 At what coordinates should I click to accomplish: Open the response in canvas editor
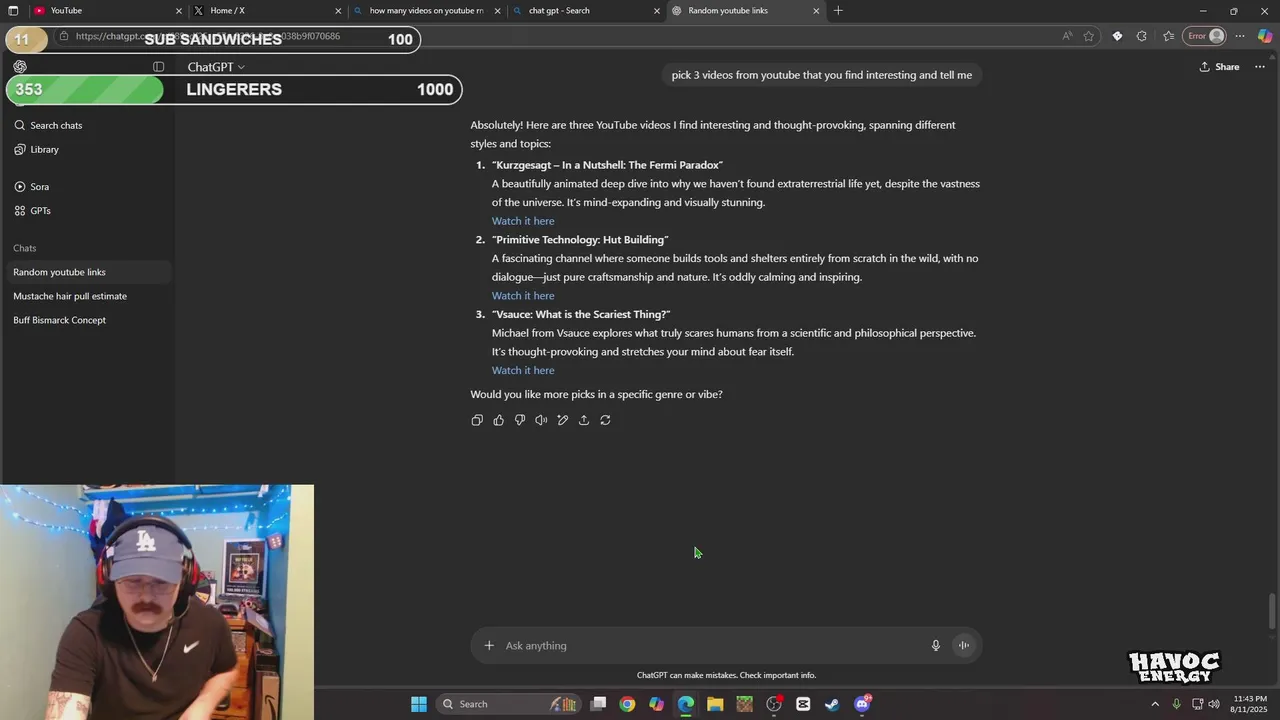[x=562, y=420]
